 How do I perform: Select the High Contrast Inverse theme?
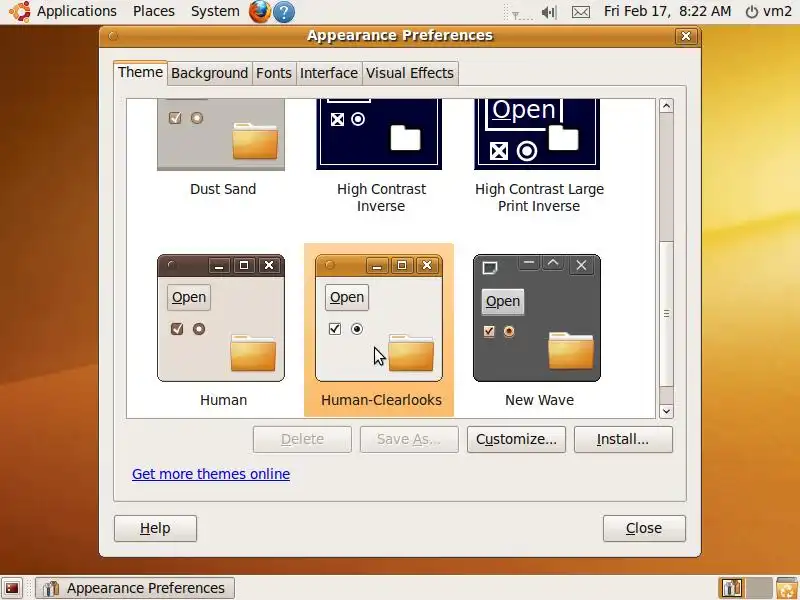point(379,134)
